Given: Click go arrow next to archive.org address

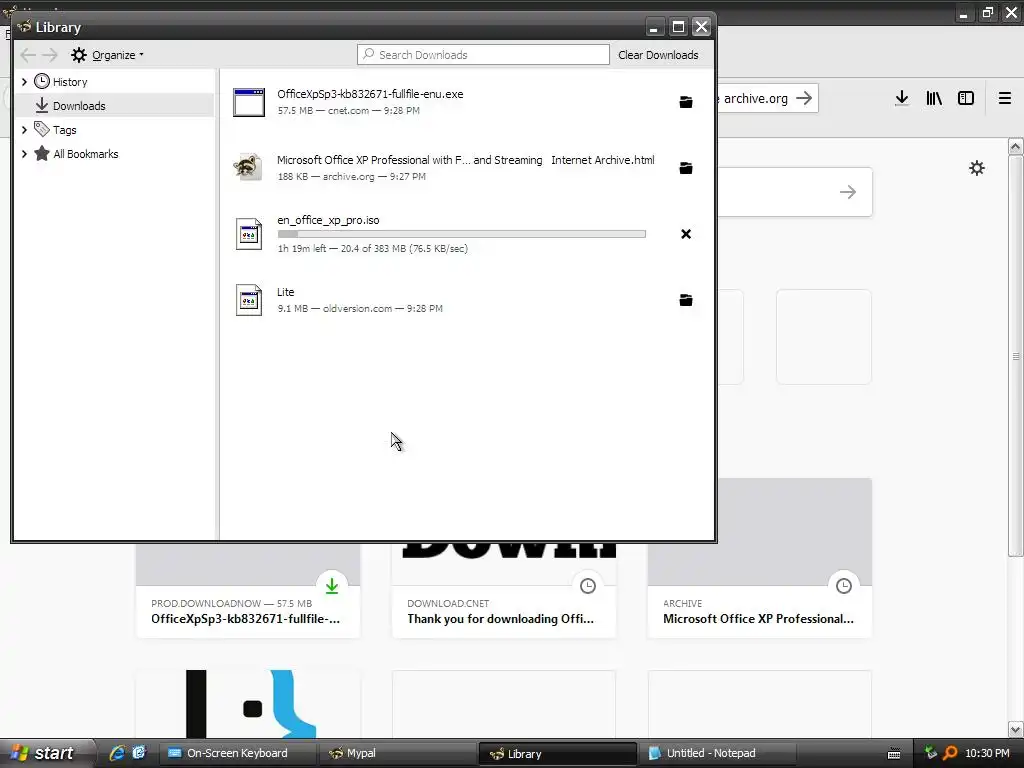Looking at the screenshot, I should coord(805,98).
